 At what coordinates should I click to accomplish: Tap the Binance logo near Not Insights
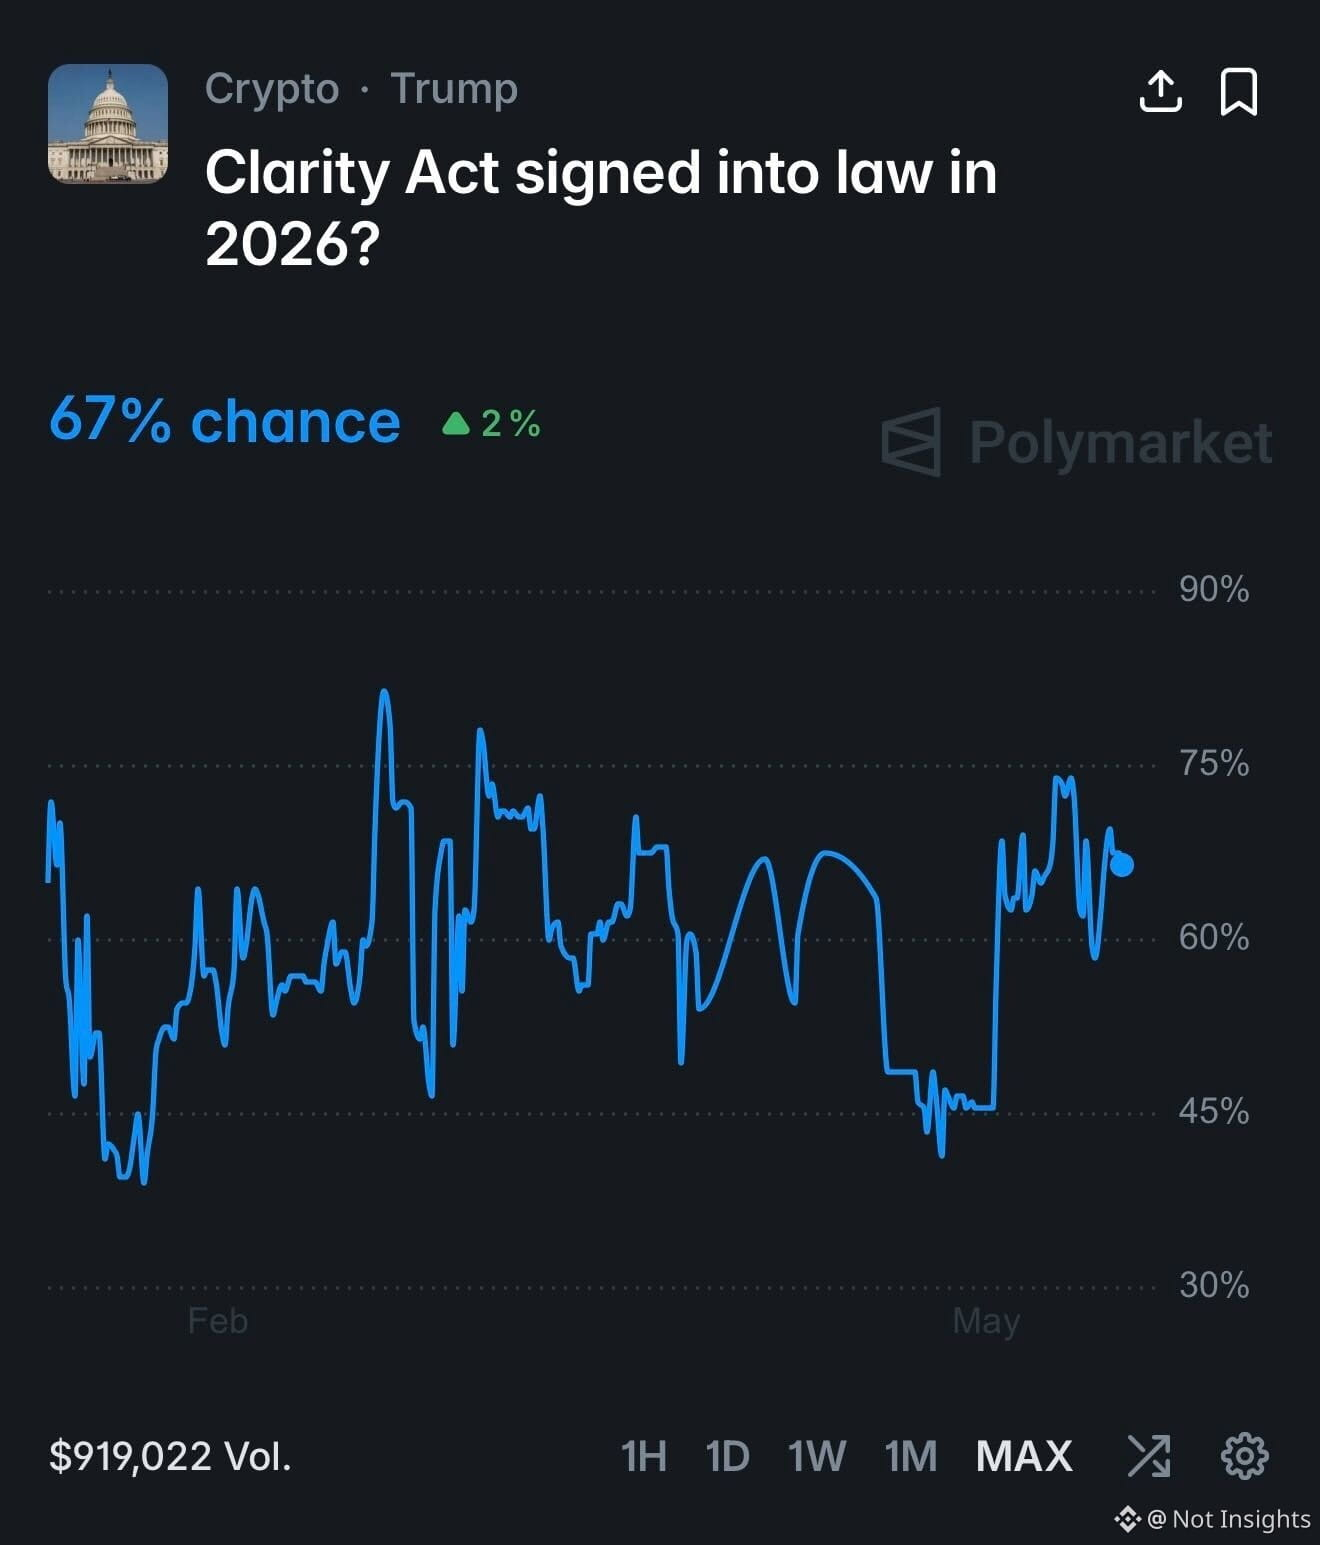pos(1127,1519)
